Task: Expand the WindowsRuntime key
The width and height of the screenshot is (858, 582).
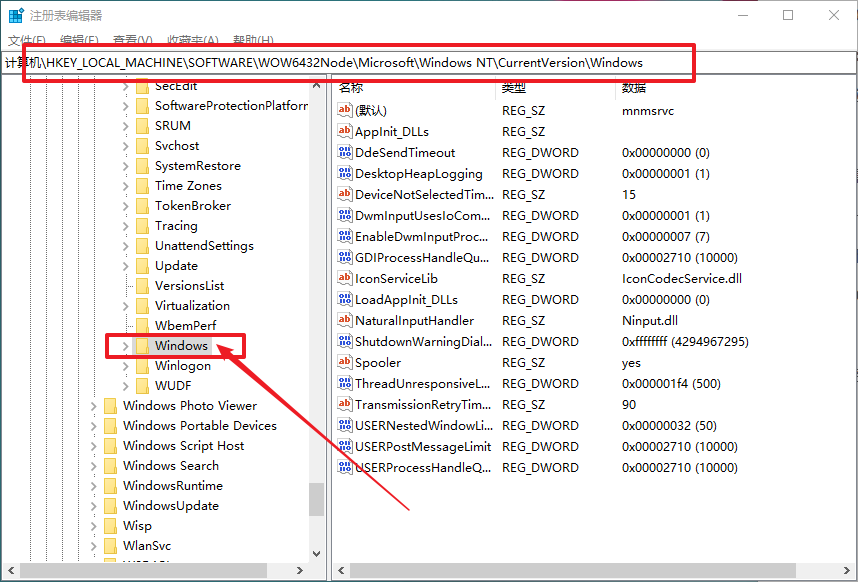Action: (94, 486)
